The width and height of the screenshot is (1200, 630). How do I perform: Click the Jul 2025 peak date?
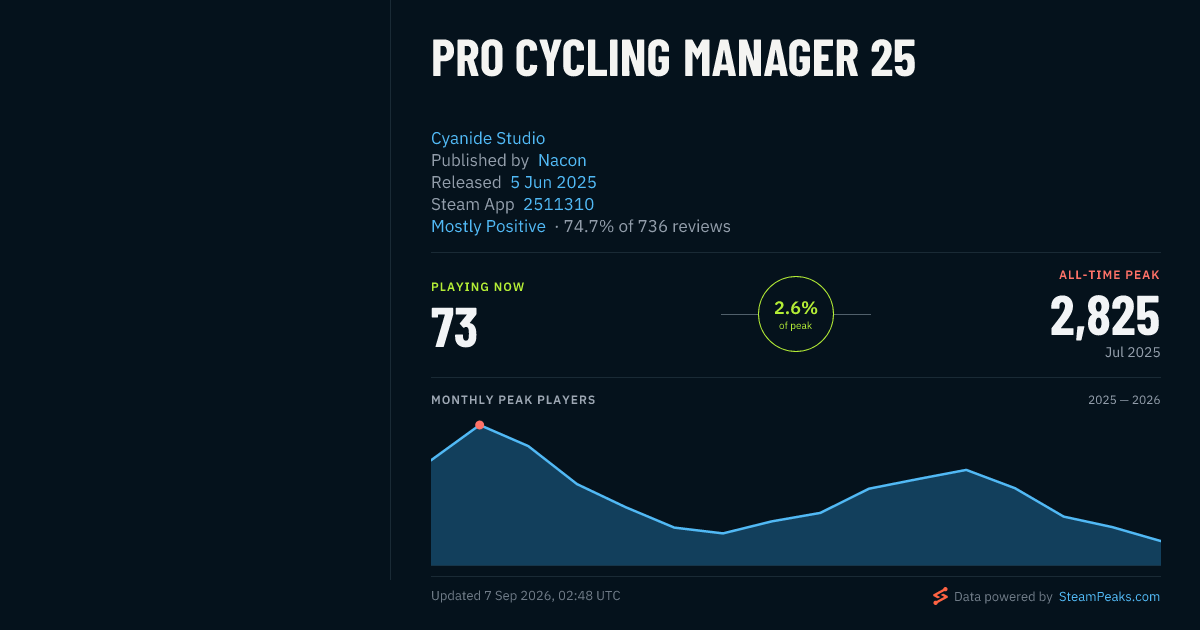[1133, 352]
